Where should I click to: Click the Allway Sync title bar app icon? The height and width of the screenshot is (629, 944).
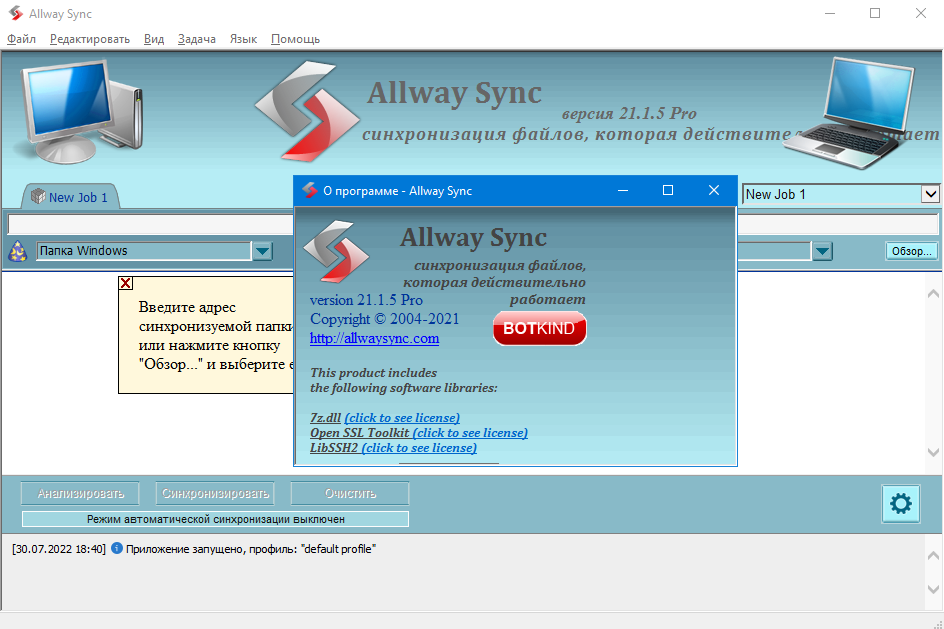pyautogui.click(x=16, y=13)
